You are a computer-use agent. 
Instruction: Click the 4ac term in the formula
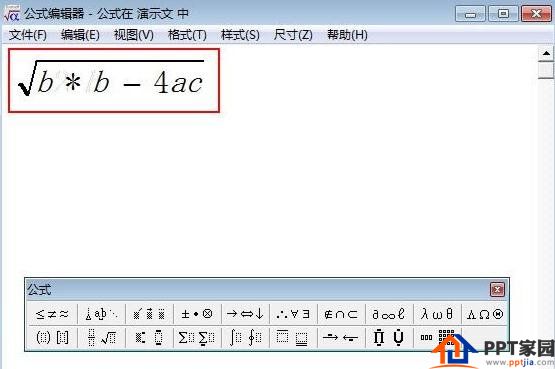178,82
